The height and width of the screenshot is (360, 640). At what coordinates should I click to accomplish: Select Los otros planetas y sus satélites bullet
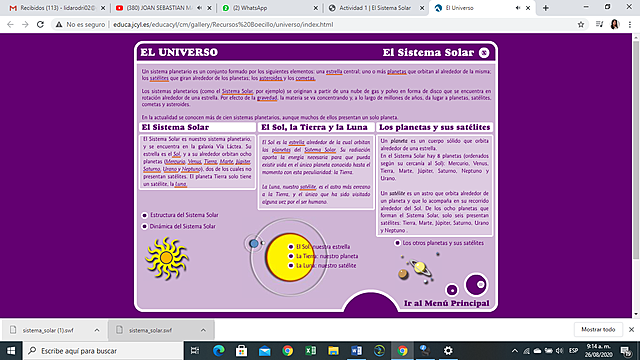(397, 243)
